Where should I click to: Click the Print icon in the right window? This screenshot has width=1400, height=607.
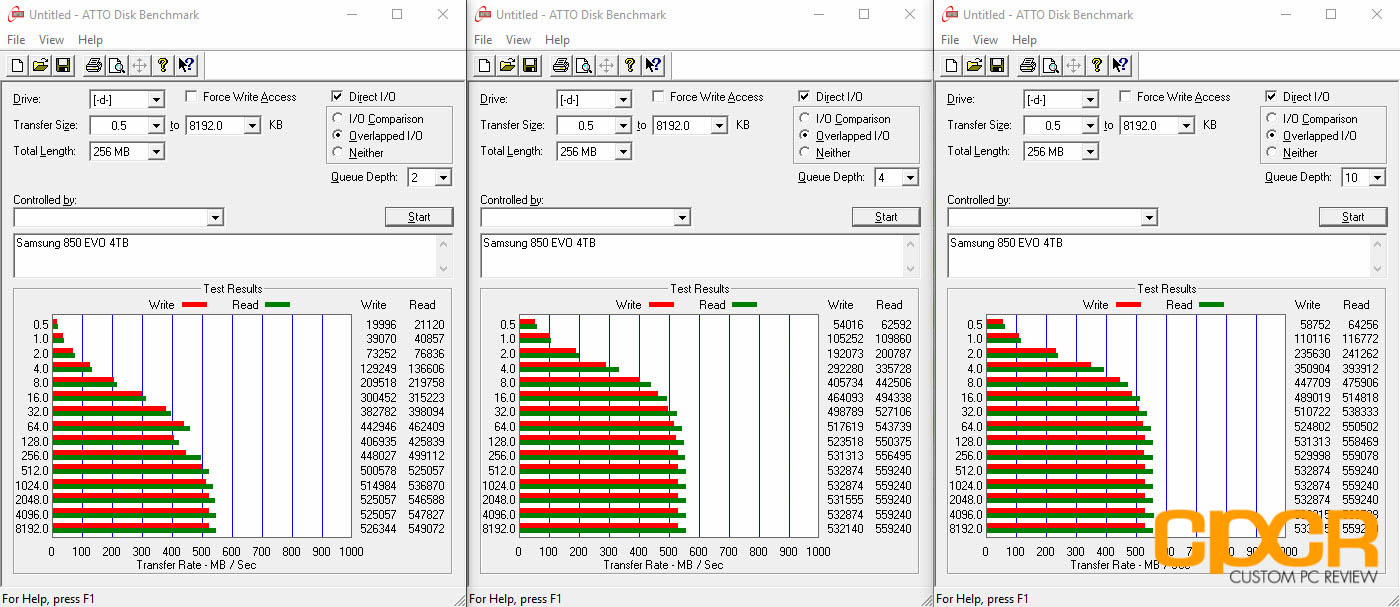[x=1028, y=66]
